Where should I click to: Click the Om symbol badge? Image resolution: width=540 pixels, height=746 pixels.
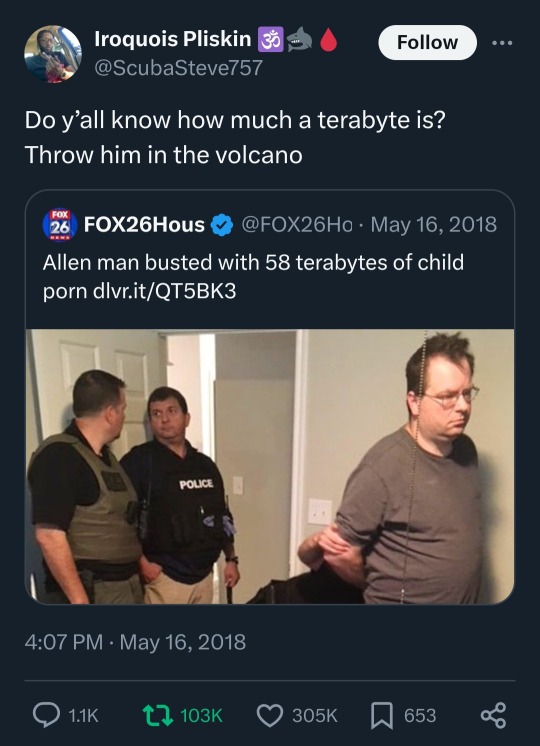pos(271,39)
